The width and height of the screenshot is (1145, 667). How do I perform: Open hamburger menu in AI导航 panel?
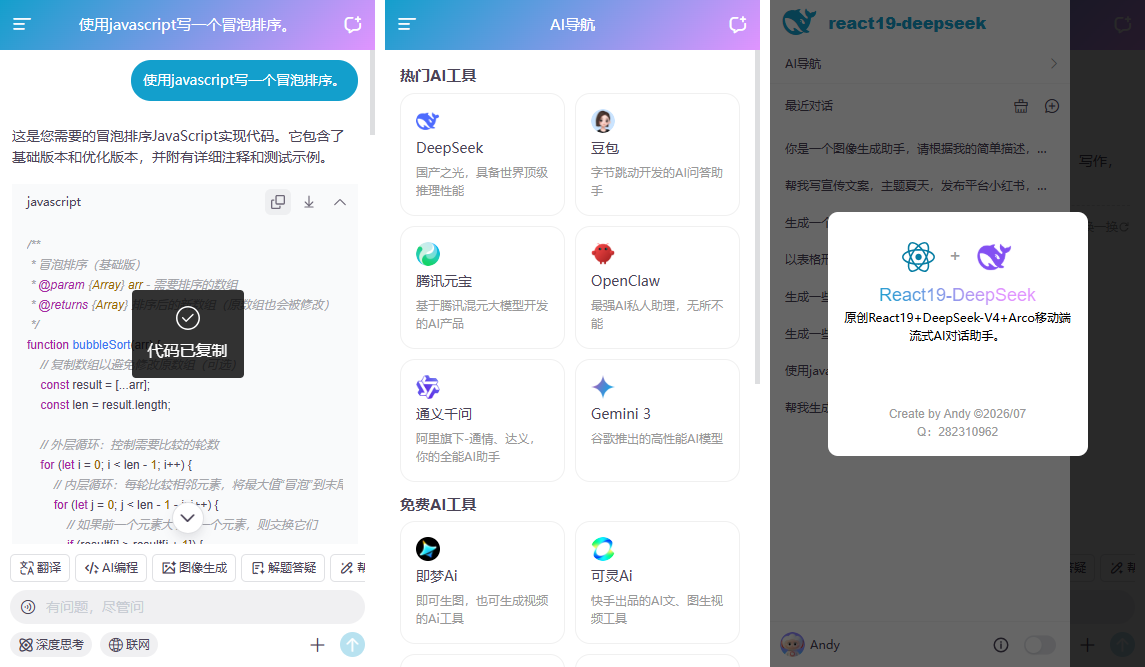coord(407,24)
